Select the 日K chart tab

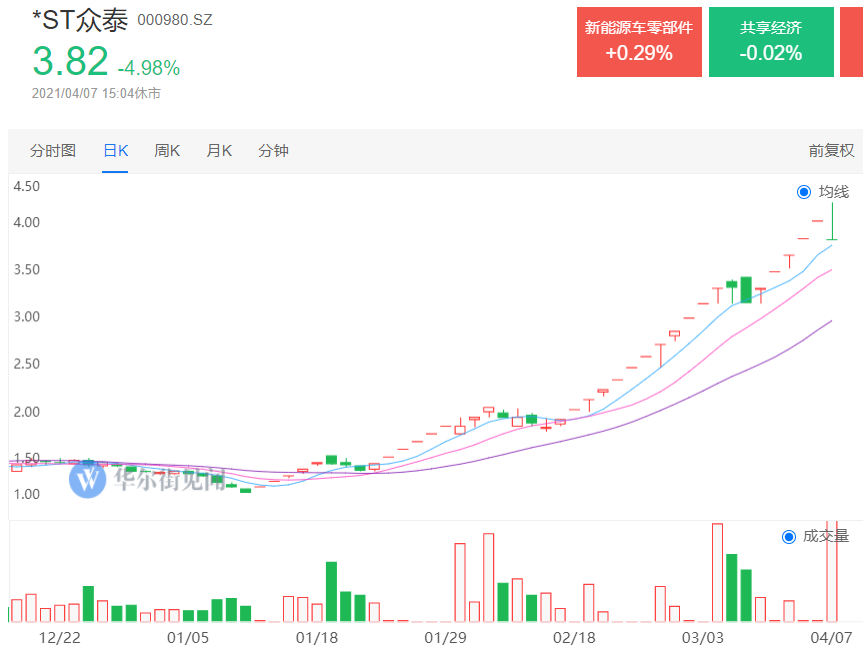[116, 150]
